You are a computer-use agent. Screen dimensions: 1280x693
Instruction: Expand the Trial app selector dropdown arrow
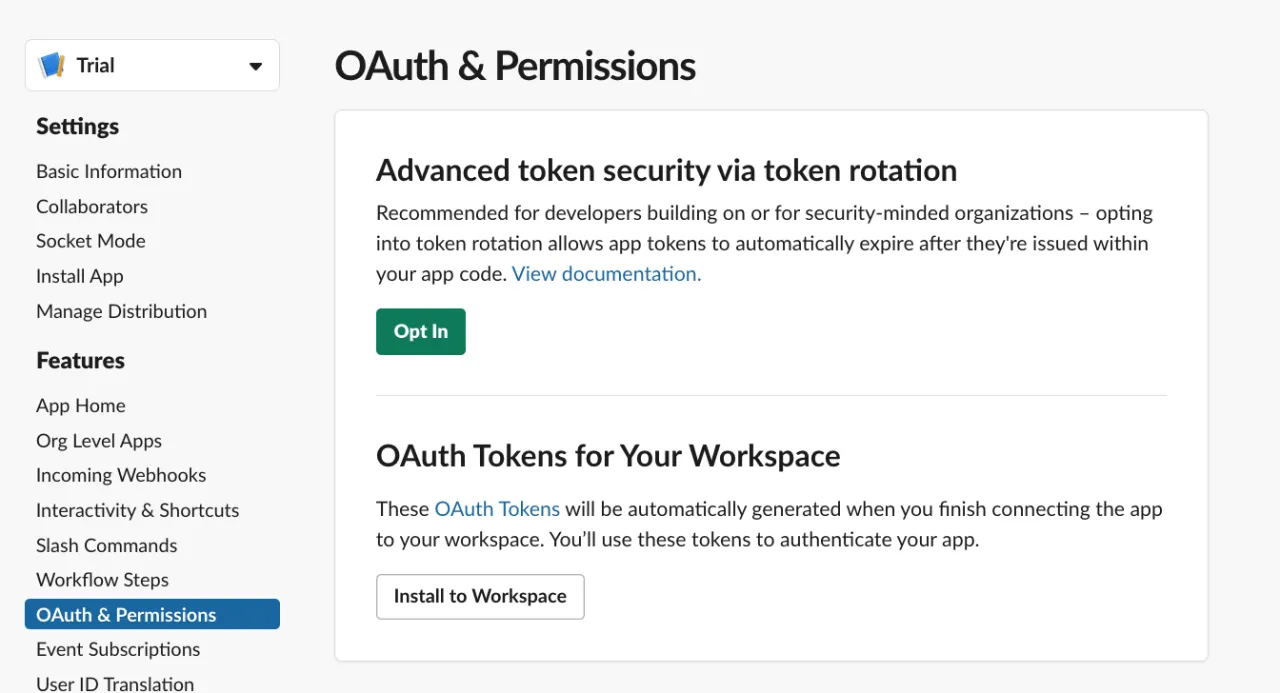click(256, 67)
